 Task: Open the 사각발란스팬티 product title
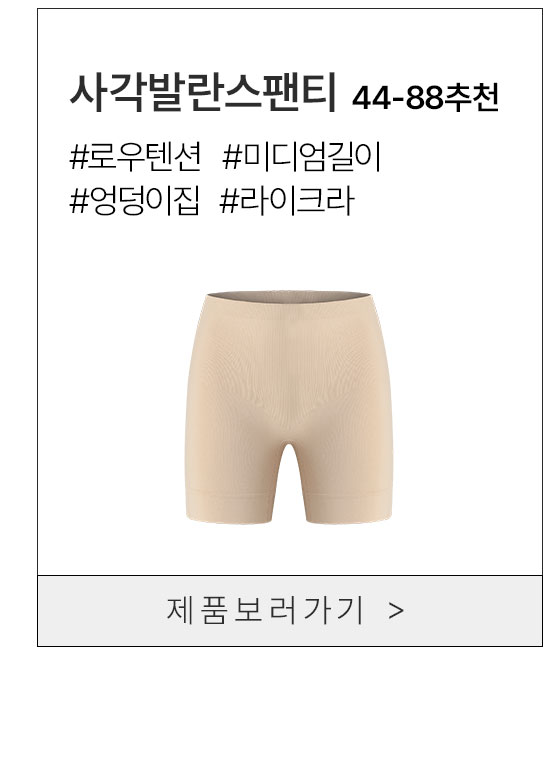[204, 93]
